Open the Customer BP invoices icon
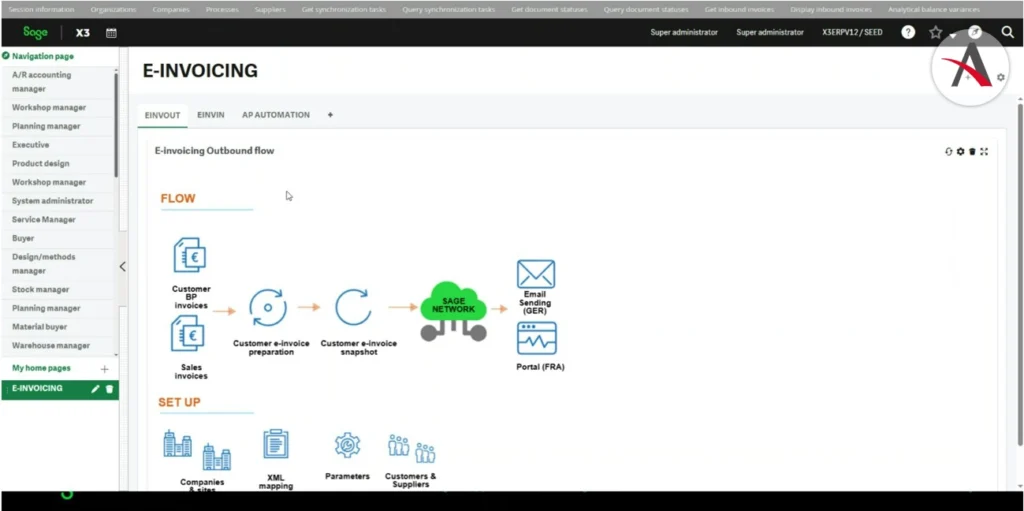 pyautogui.click(x=190, y=255)
